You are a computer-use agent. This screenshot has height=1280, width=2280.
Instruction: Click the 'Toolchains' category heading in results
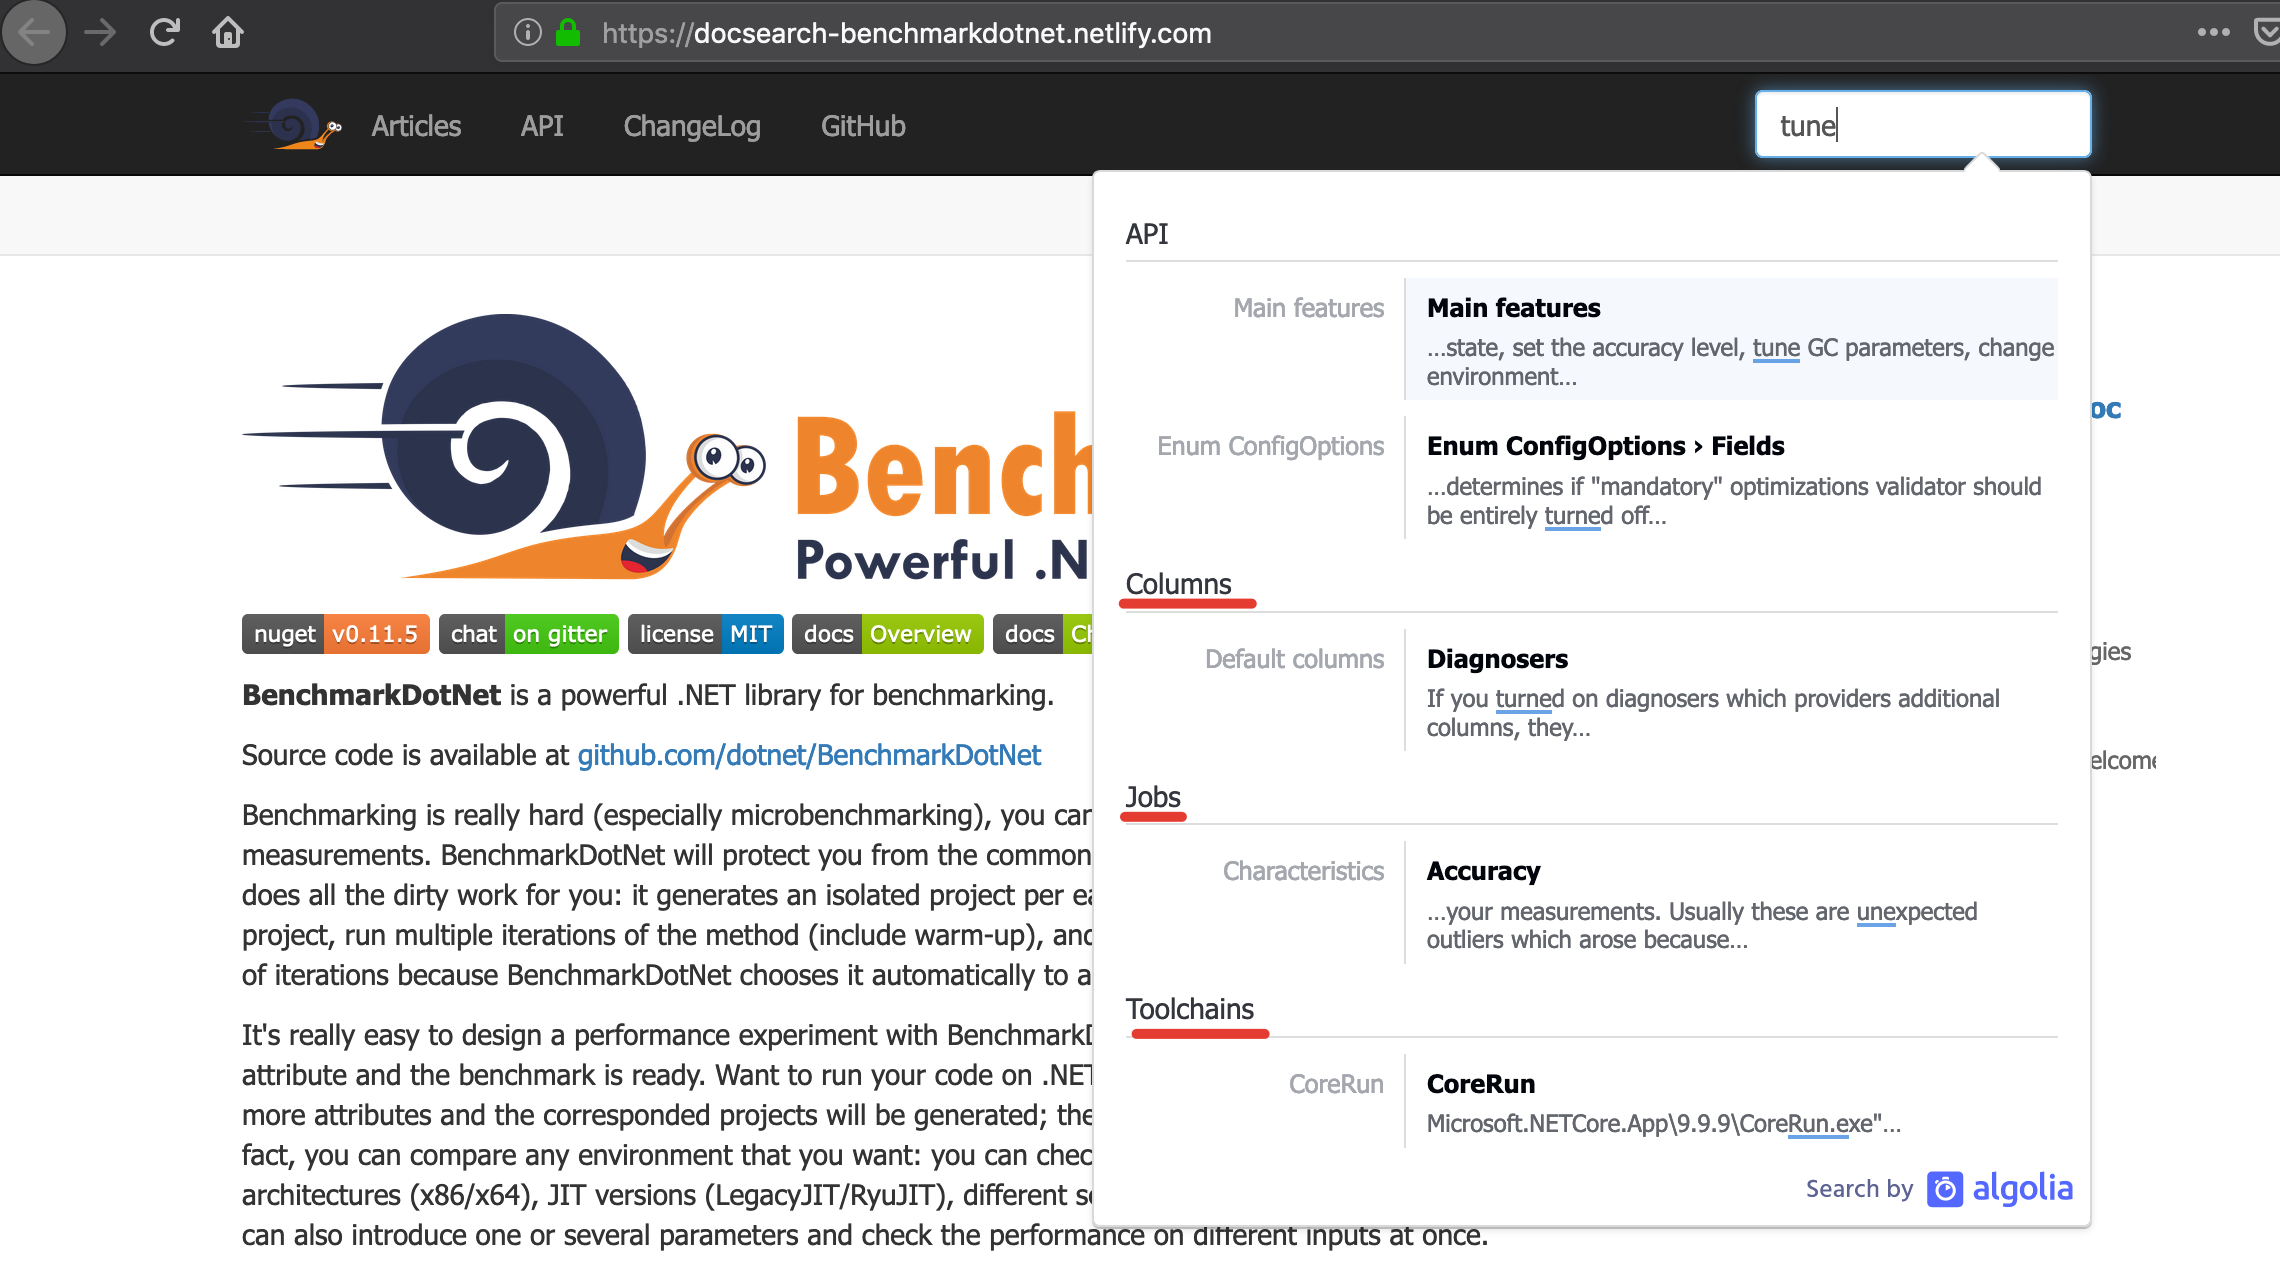[x=1190, y=1009]
